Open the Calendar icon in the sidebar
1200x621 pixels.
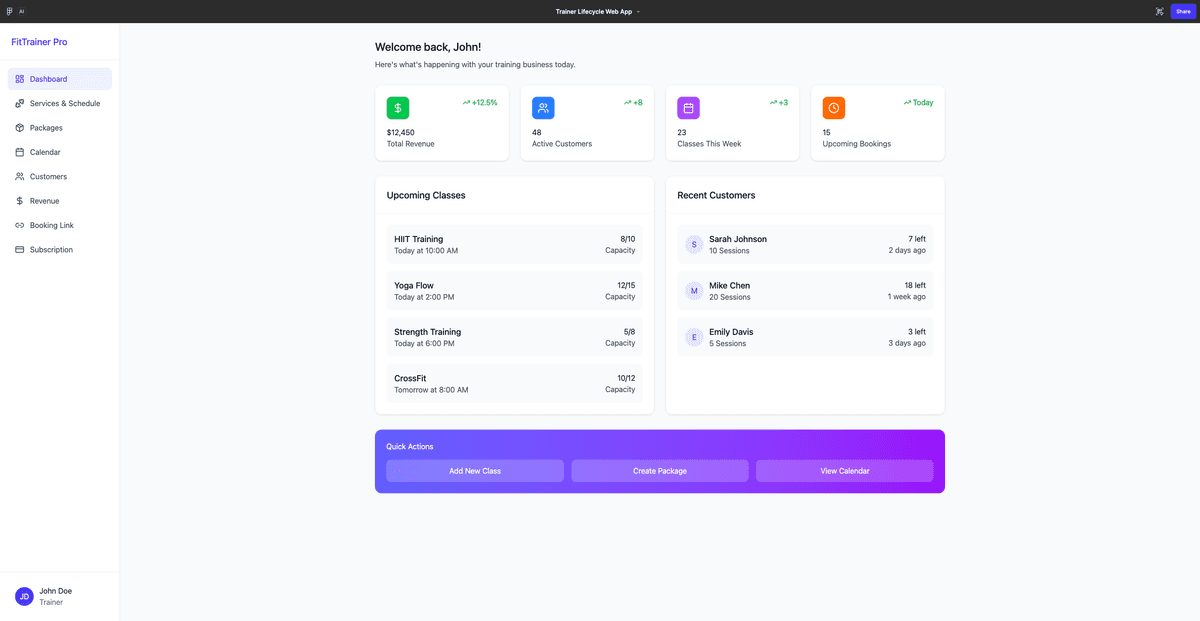click(x=20, y=151)
